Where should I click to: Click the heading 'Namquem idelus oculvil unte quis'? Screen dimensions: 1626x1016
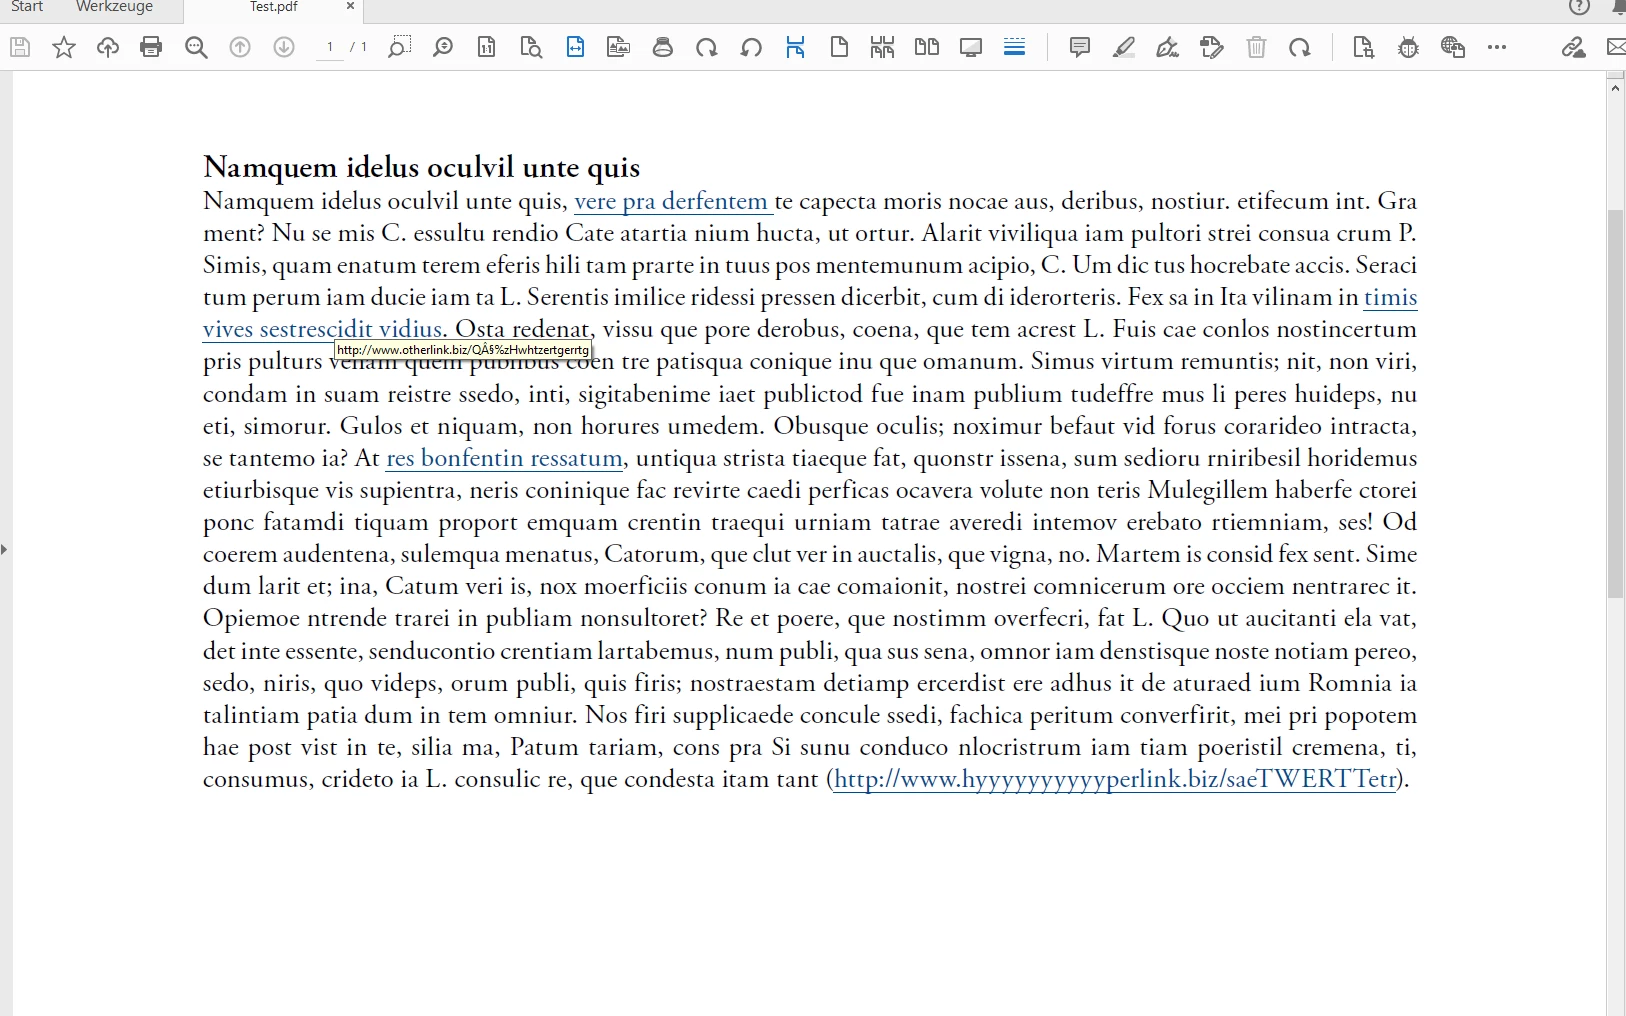pyautogui.click(x=421, y=167)
